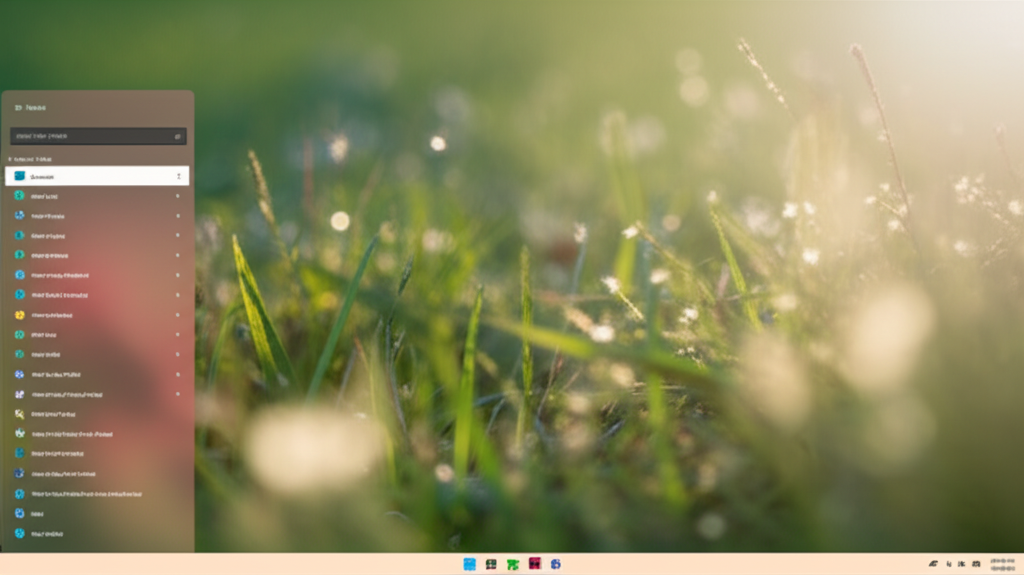Click the panel title icon above the search box
Viewport: 1024px width, 575px height.
click(18, 107)
